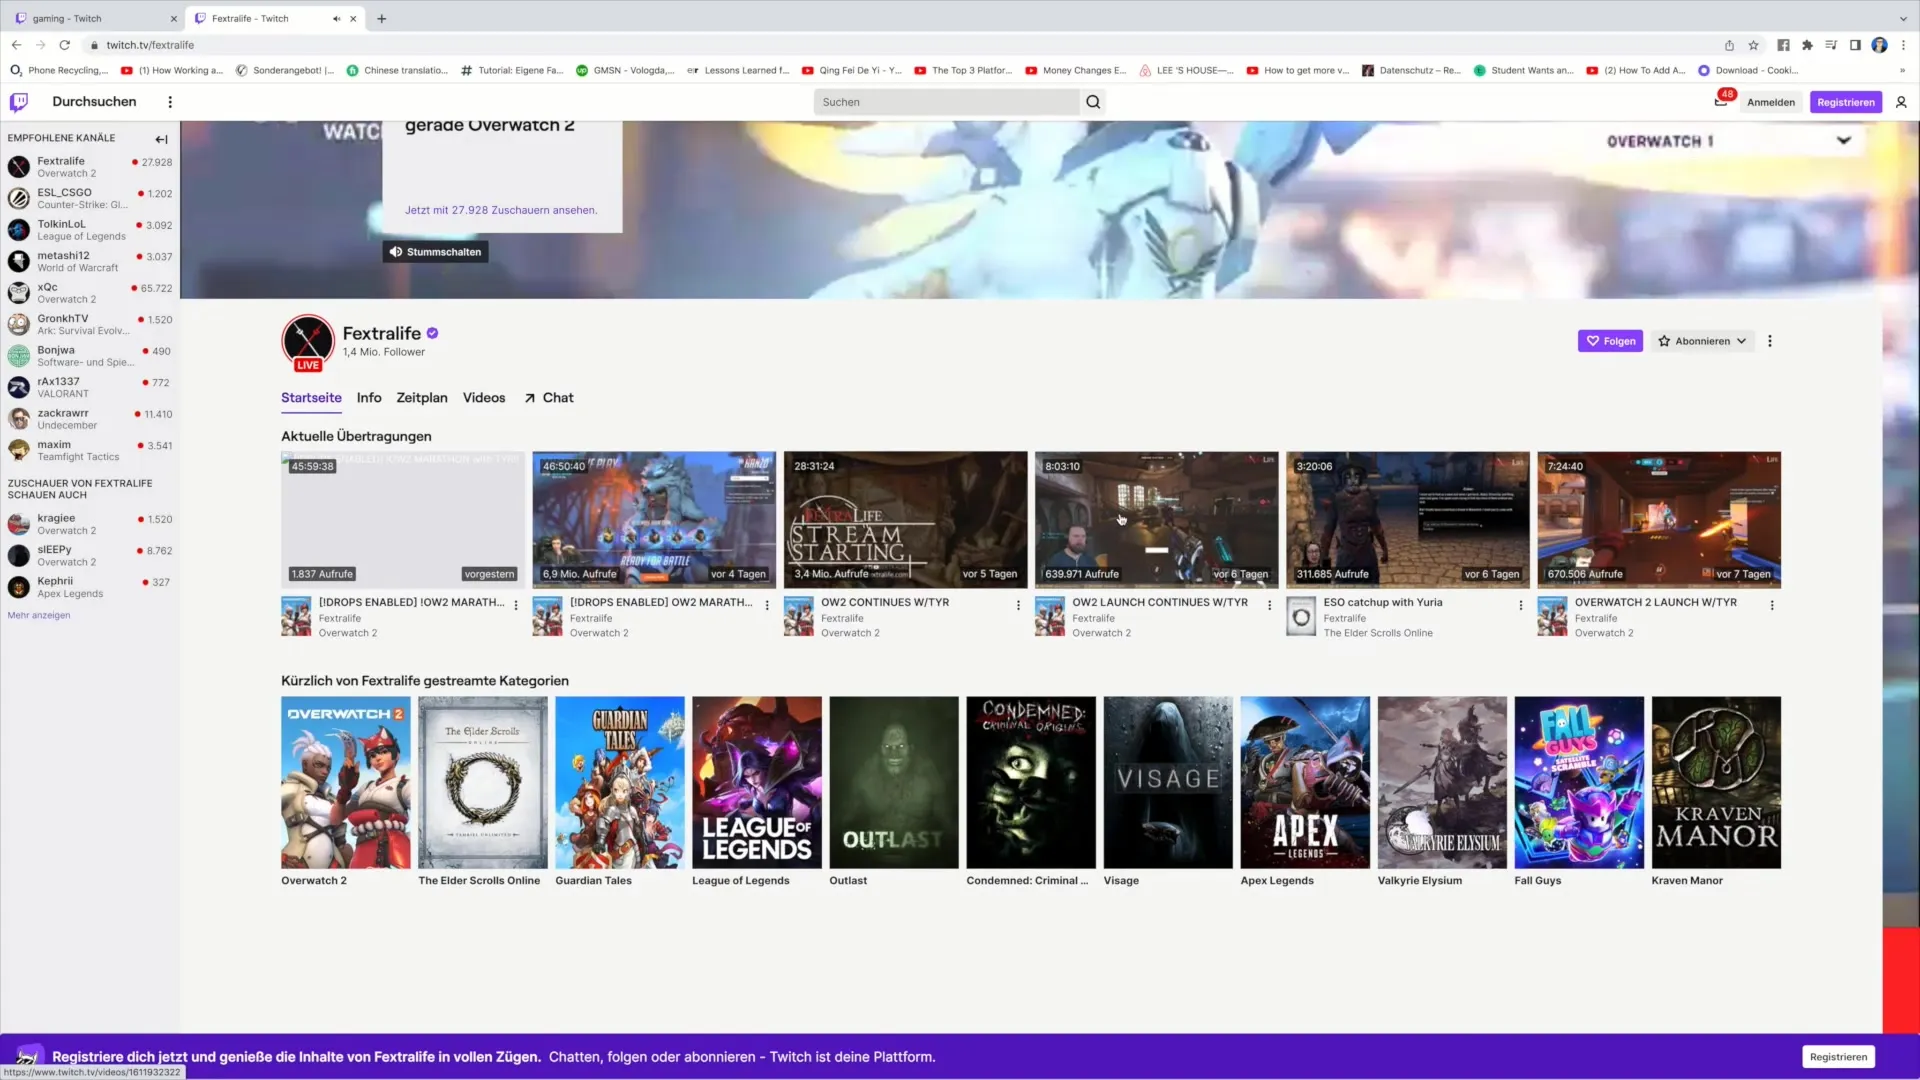Click Jetzt mit 27.928 Zuschauern ansehen link
This screenshot has width=1920, height=1080.
(x=500, y=210)
